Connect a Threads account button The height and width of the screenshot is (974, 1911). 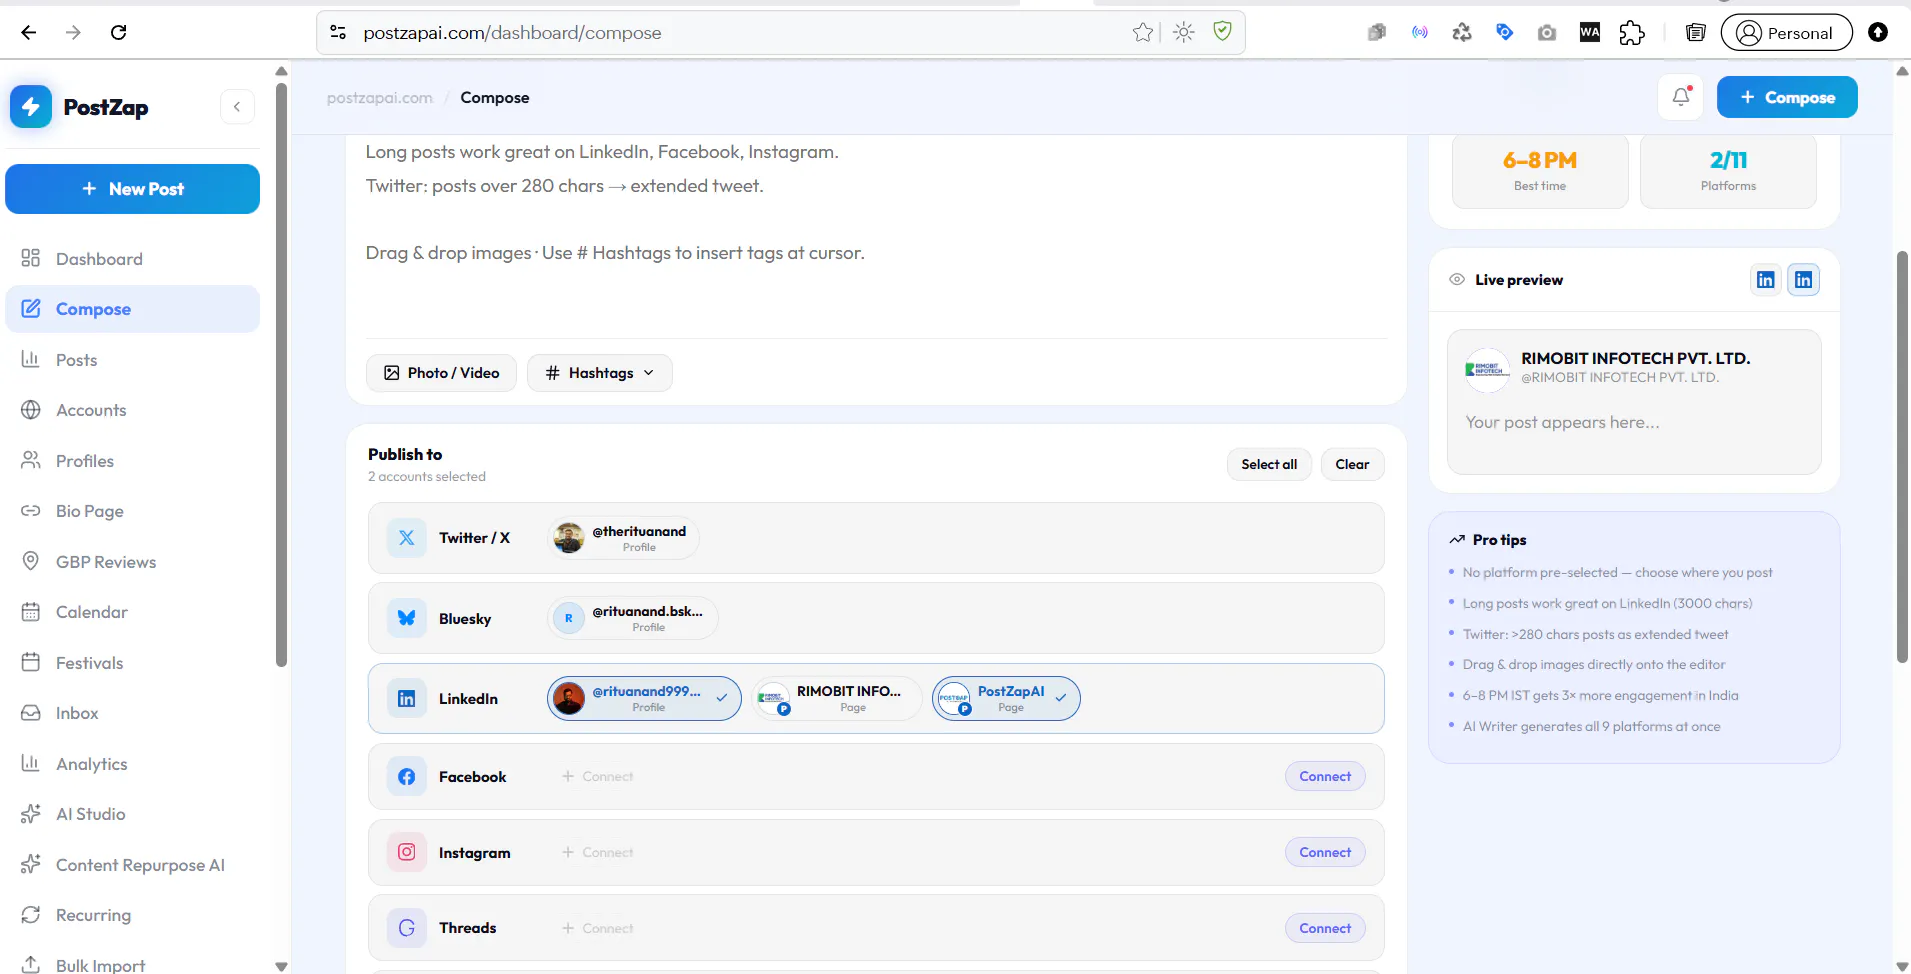click(1325, 928)
